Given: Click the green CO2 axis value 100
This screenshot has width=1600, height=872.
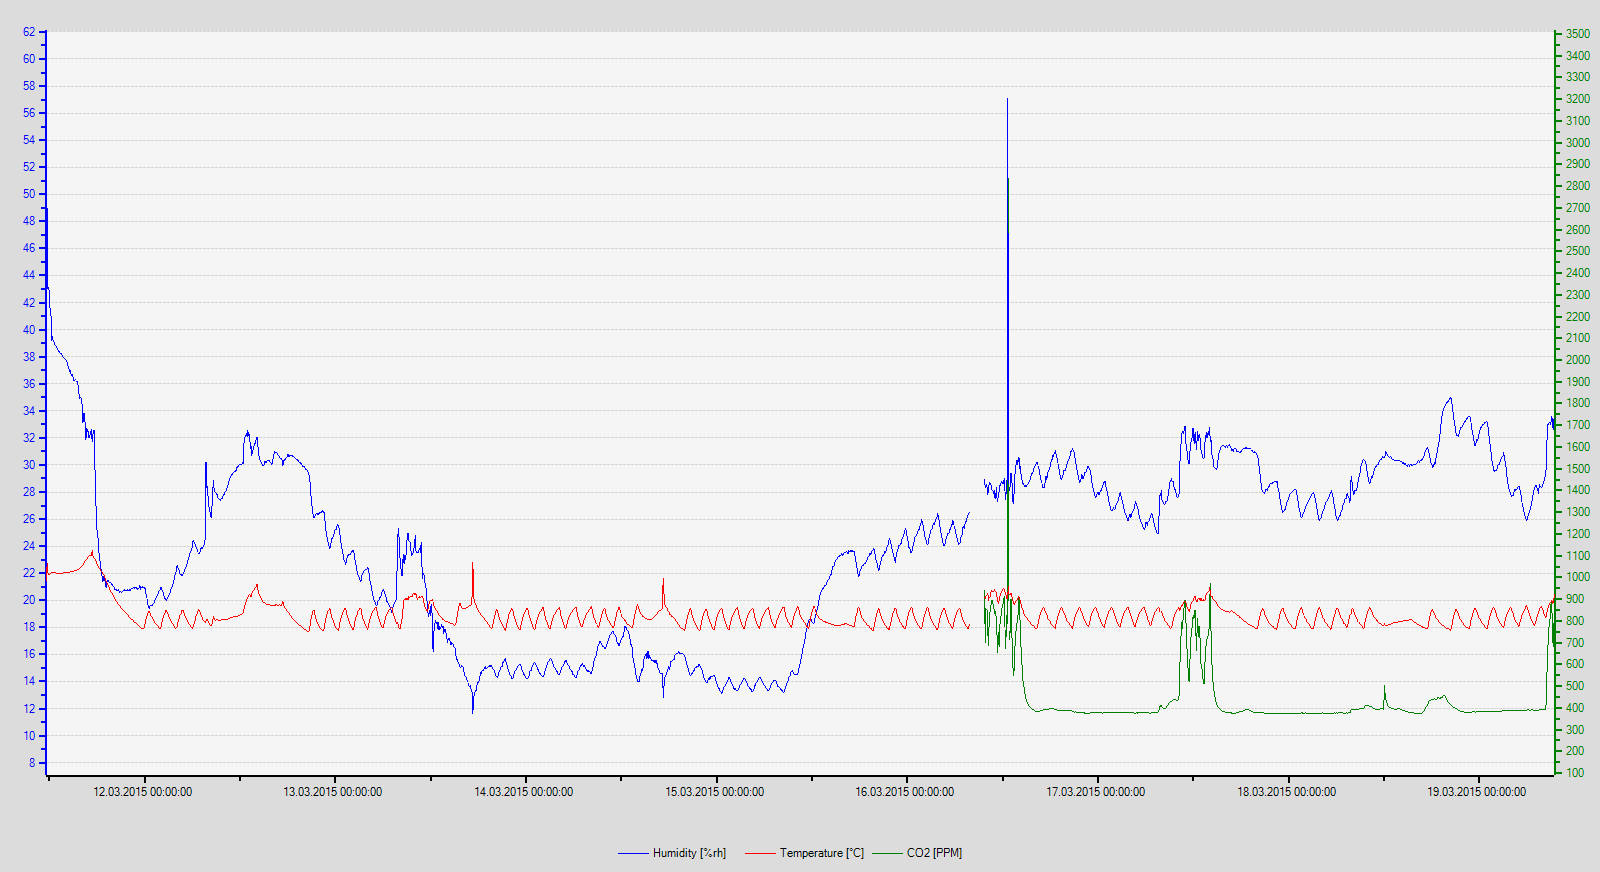Looking at the screenshot, I should [1575, 773].
